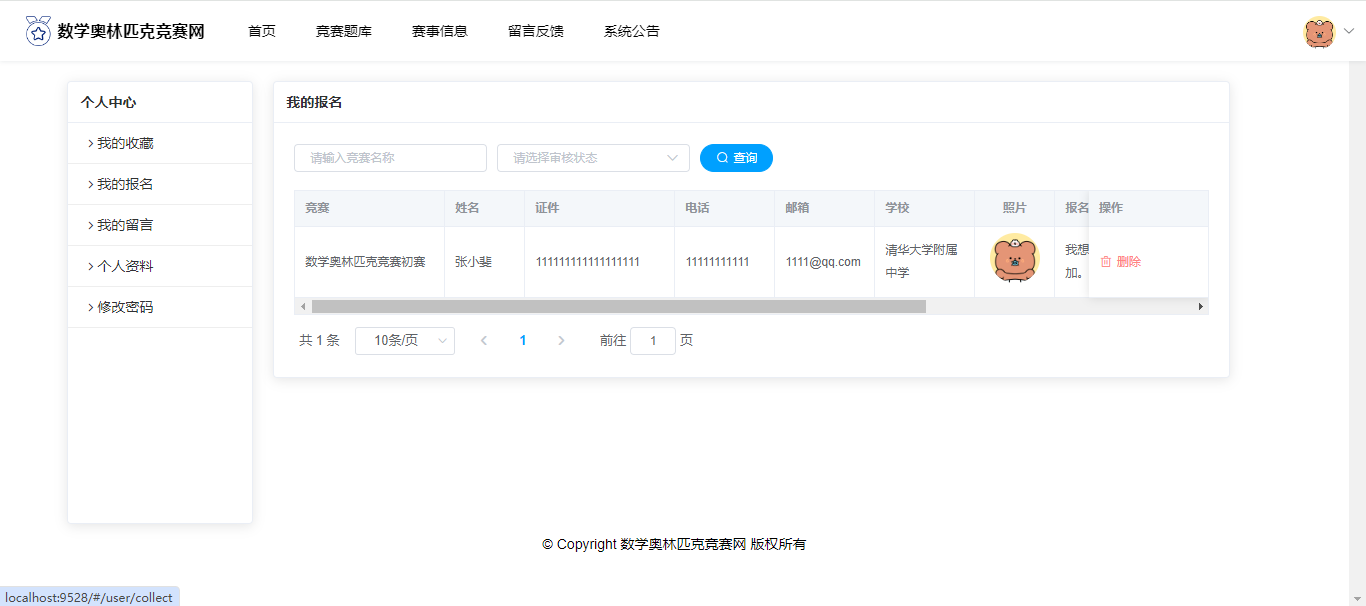
Task: Open the audit status dropdown
Action: point(593,158)
